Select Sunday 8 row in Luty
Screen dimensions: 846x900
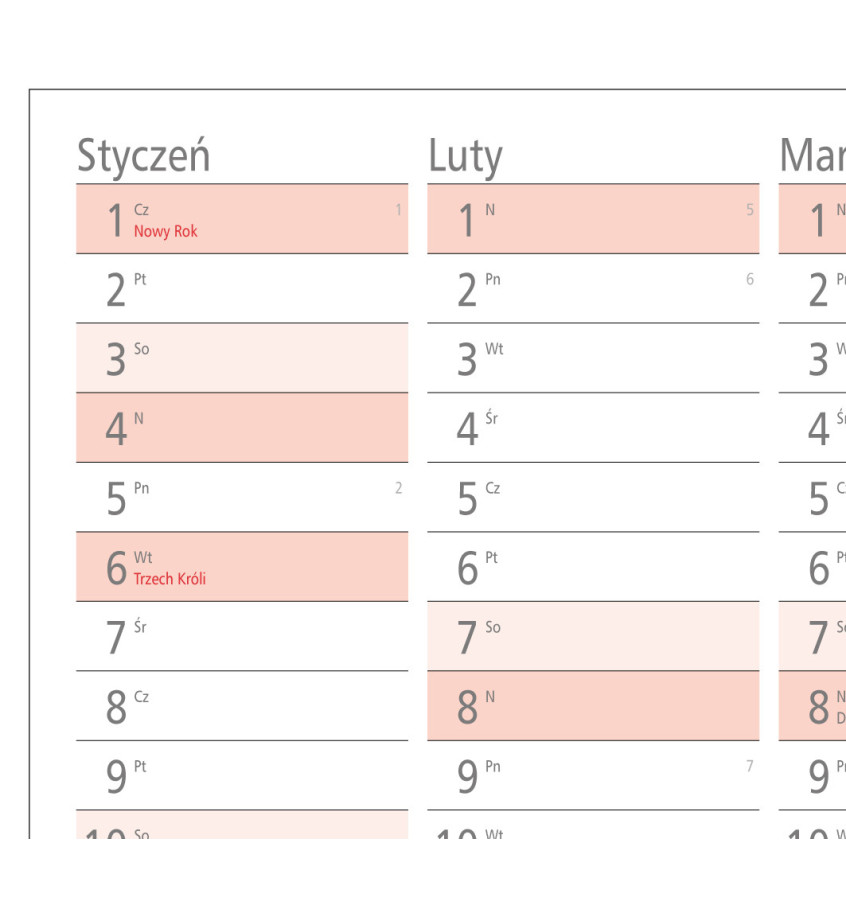tap(592, 706)
